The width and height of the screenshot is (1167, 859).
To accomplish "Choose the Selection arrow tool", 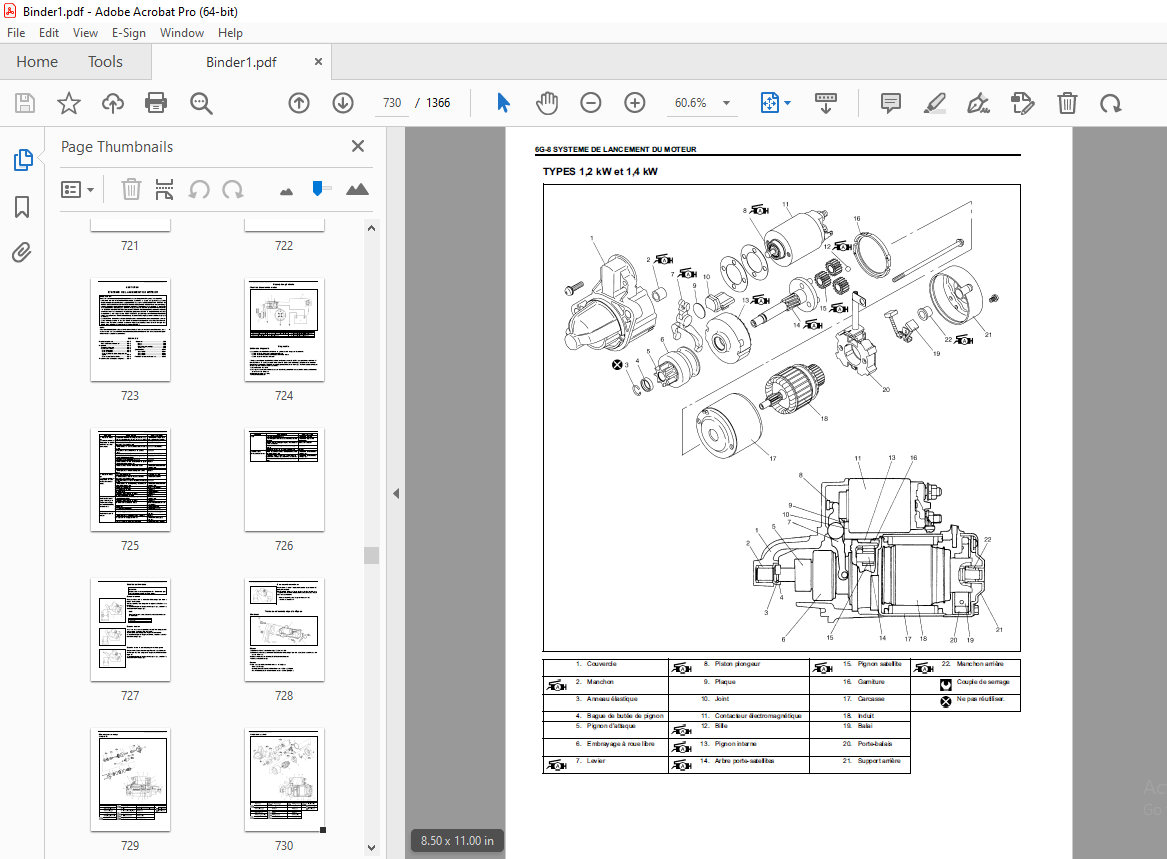I will pos(504,103).
